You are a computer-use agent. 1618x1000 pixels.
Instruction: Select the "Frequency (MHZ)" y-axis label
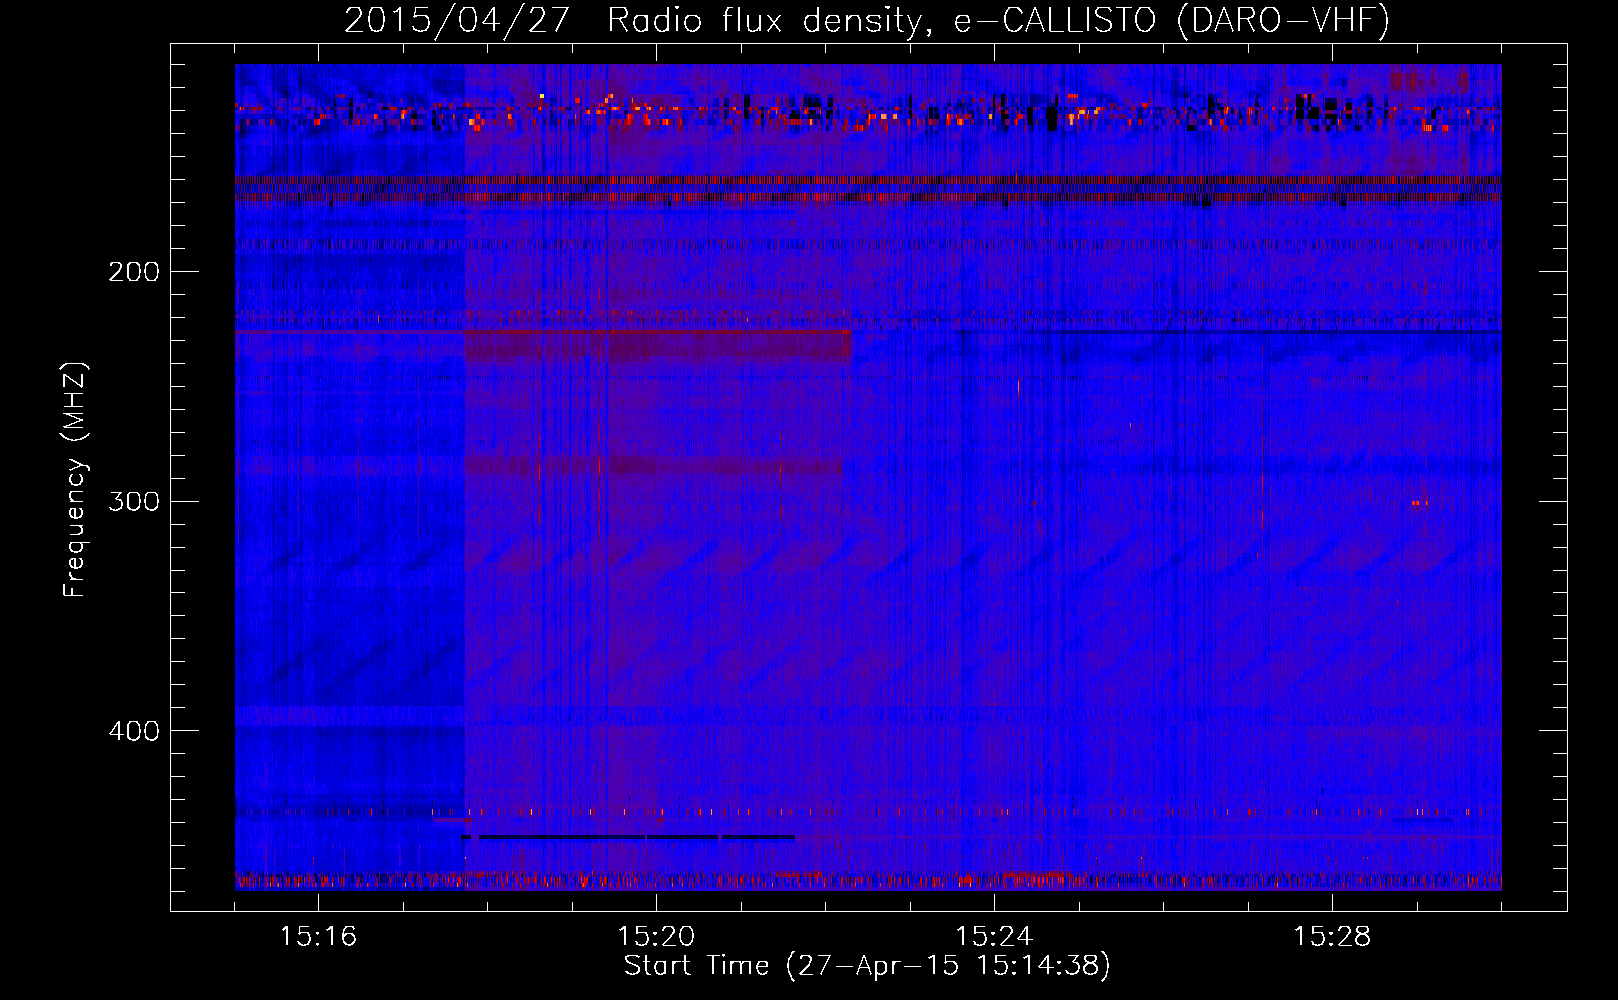(x=75, y=479)
